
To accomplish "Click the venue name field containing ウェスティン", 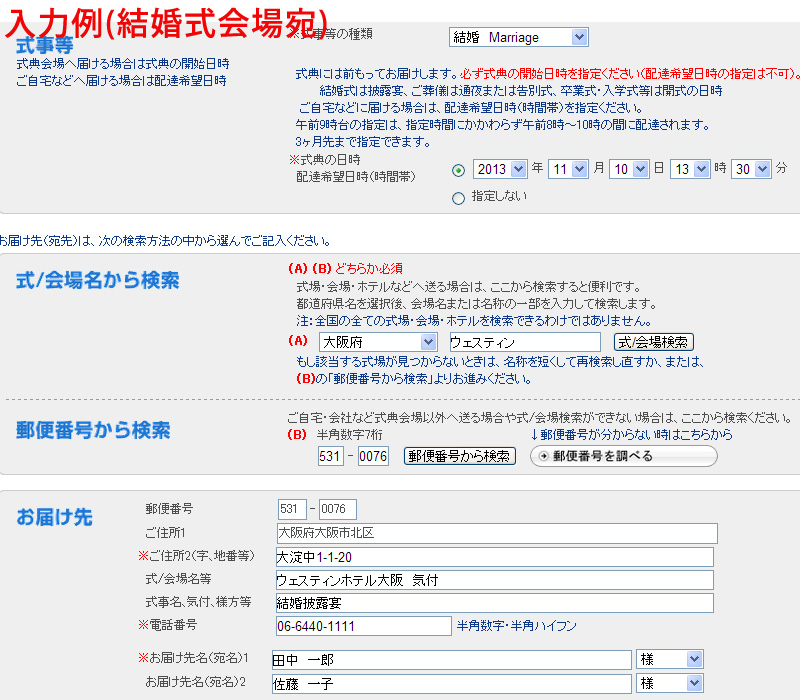I will [524, 342].
